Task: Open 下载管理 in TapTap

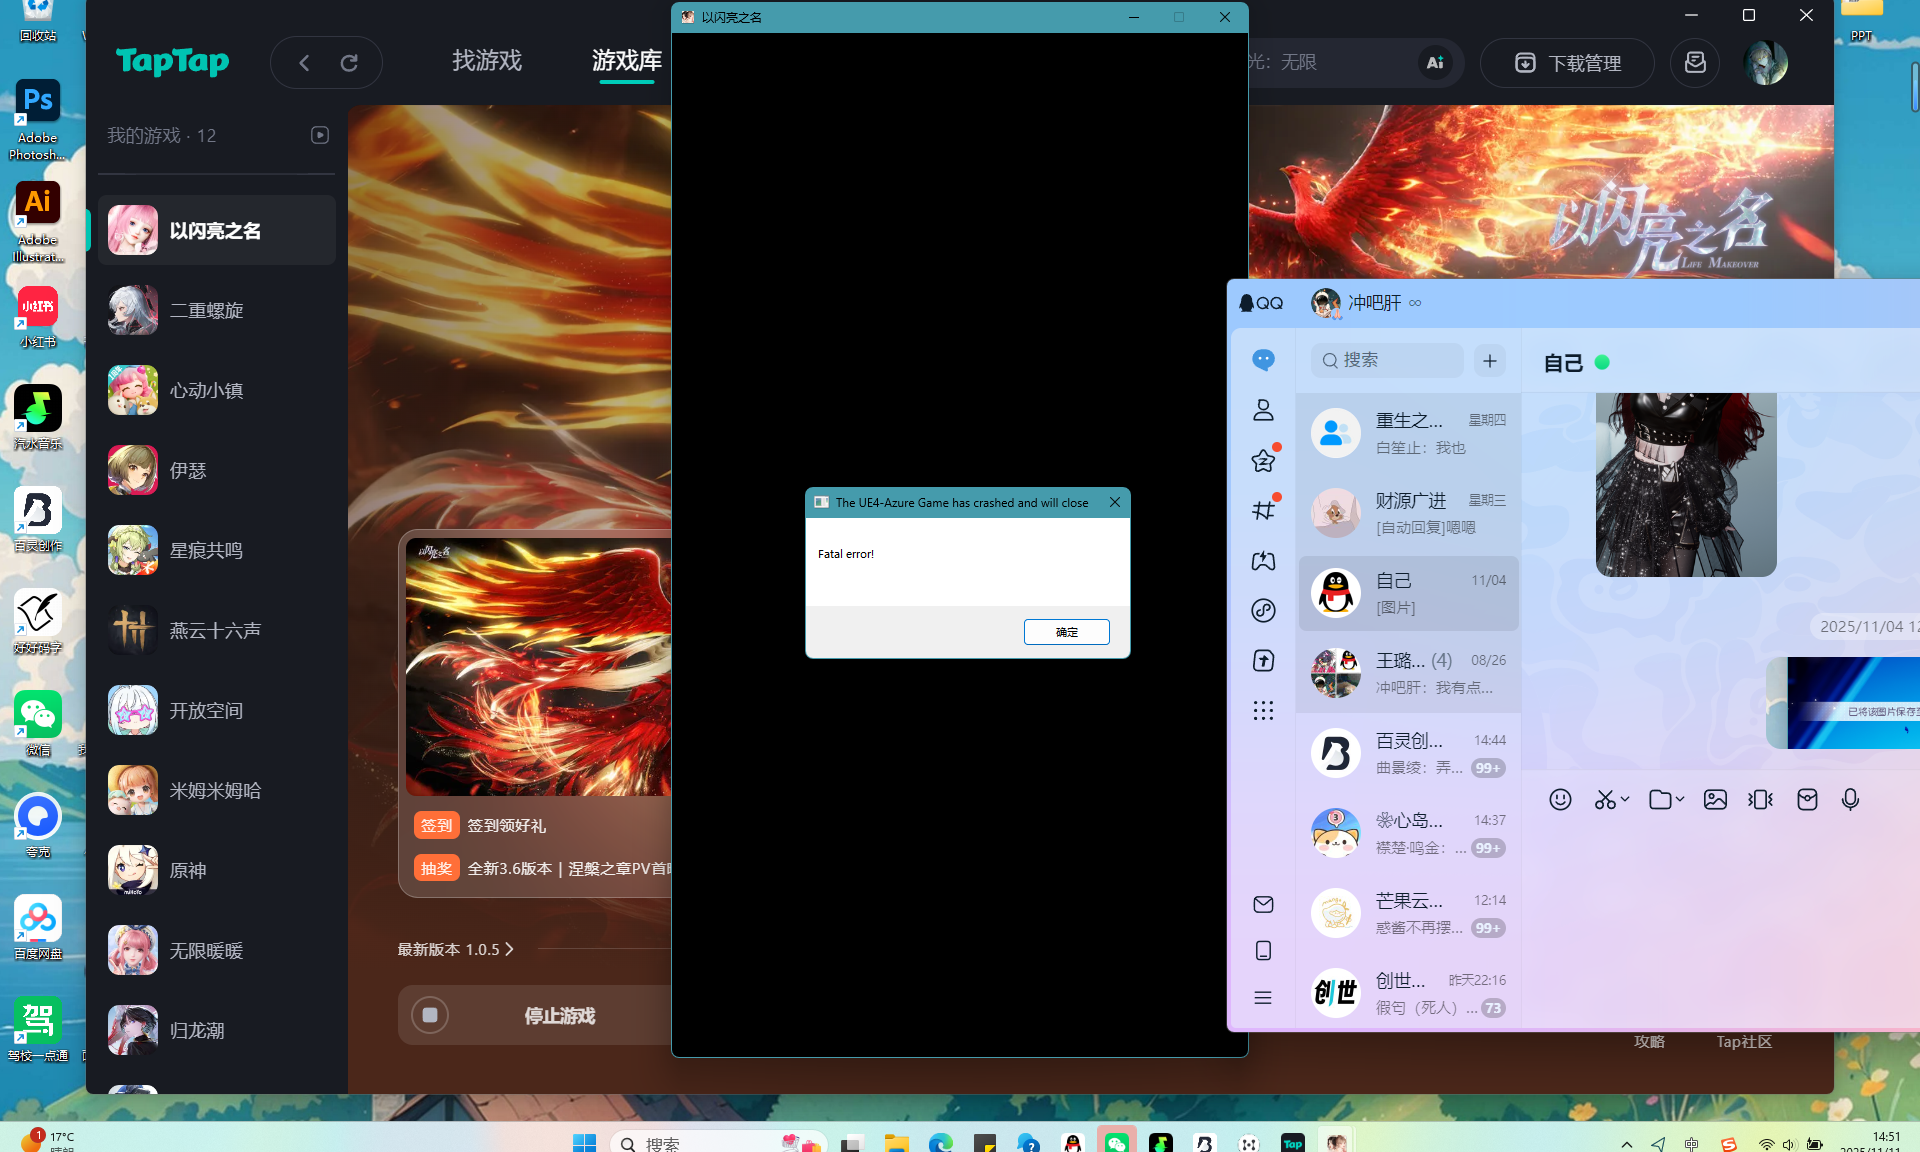Action: (1567, 63)
